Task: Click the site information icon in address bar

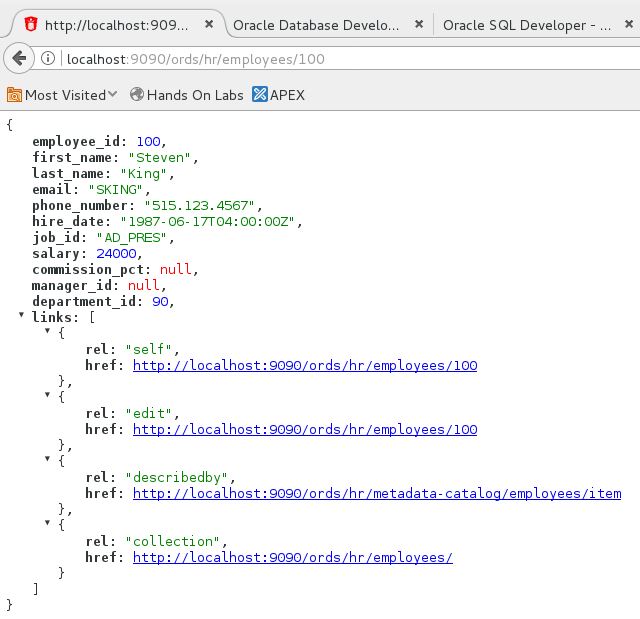Action: [48, 59]
